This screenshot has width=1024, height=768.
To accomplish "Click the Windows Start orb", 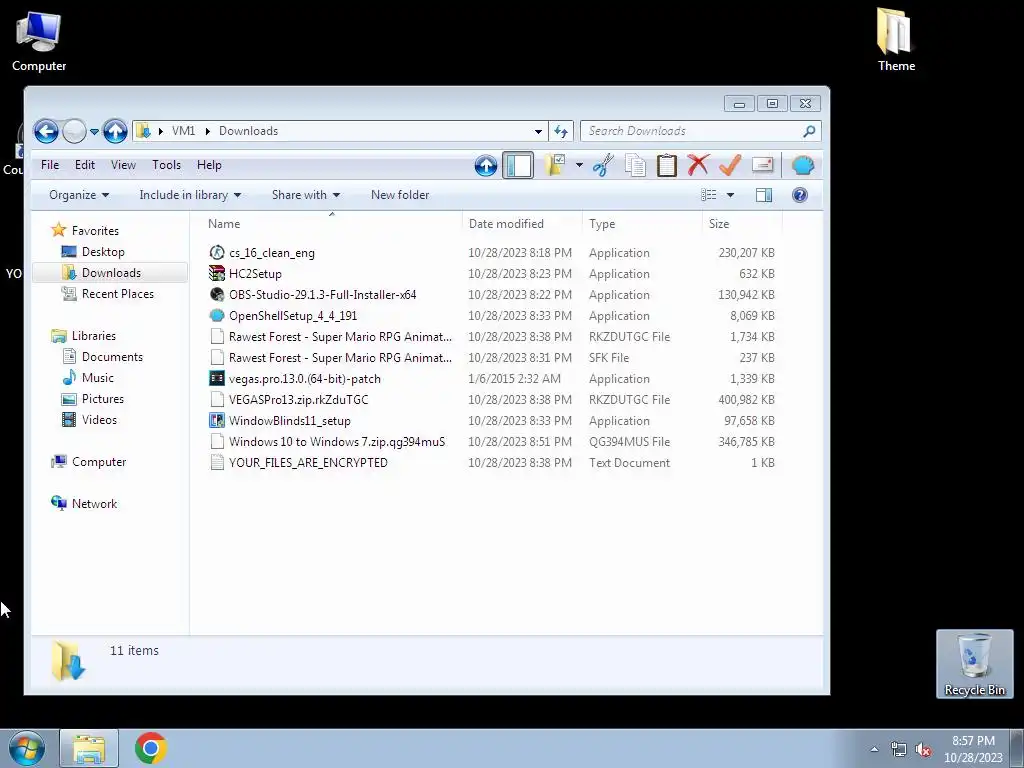I will [x=27, y=748].
